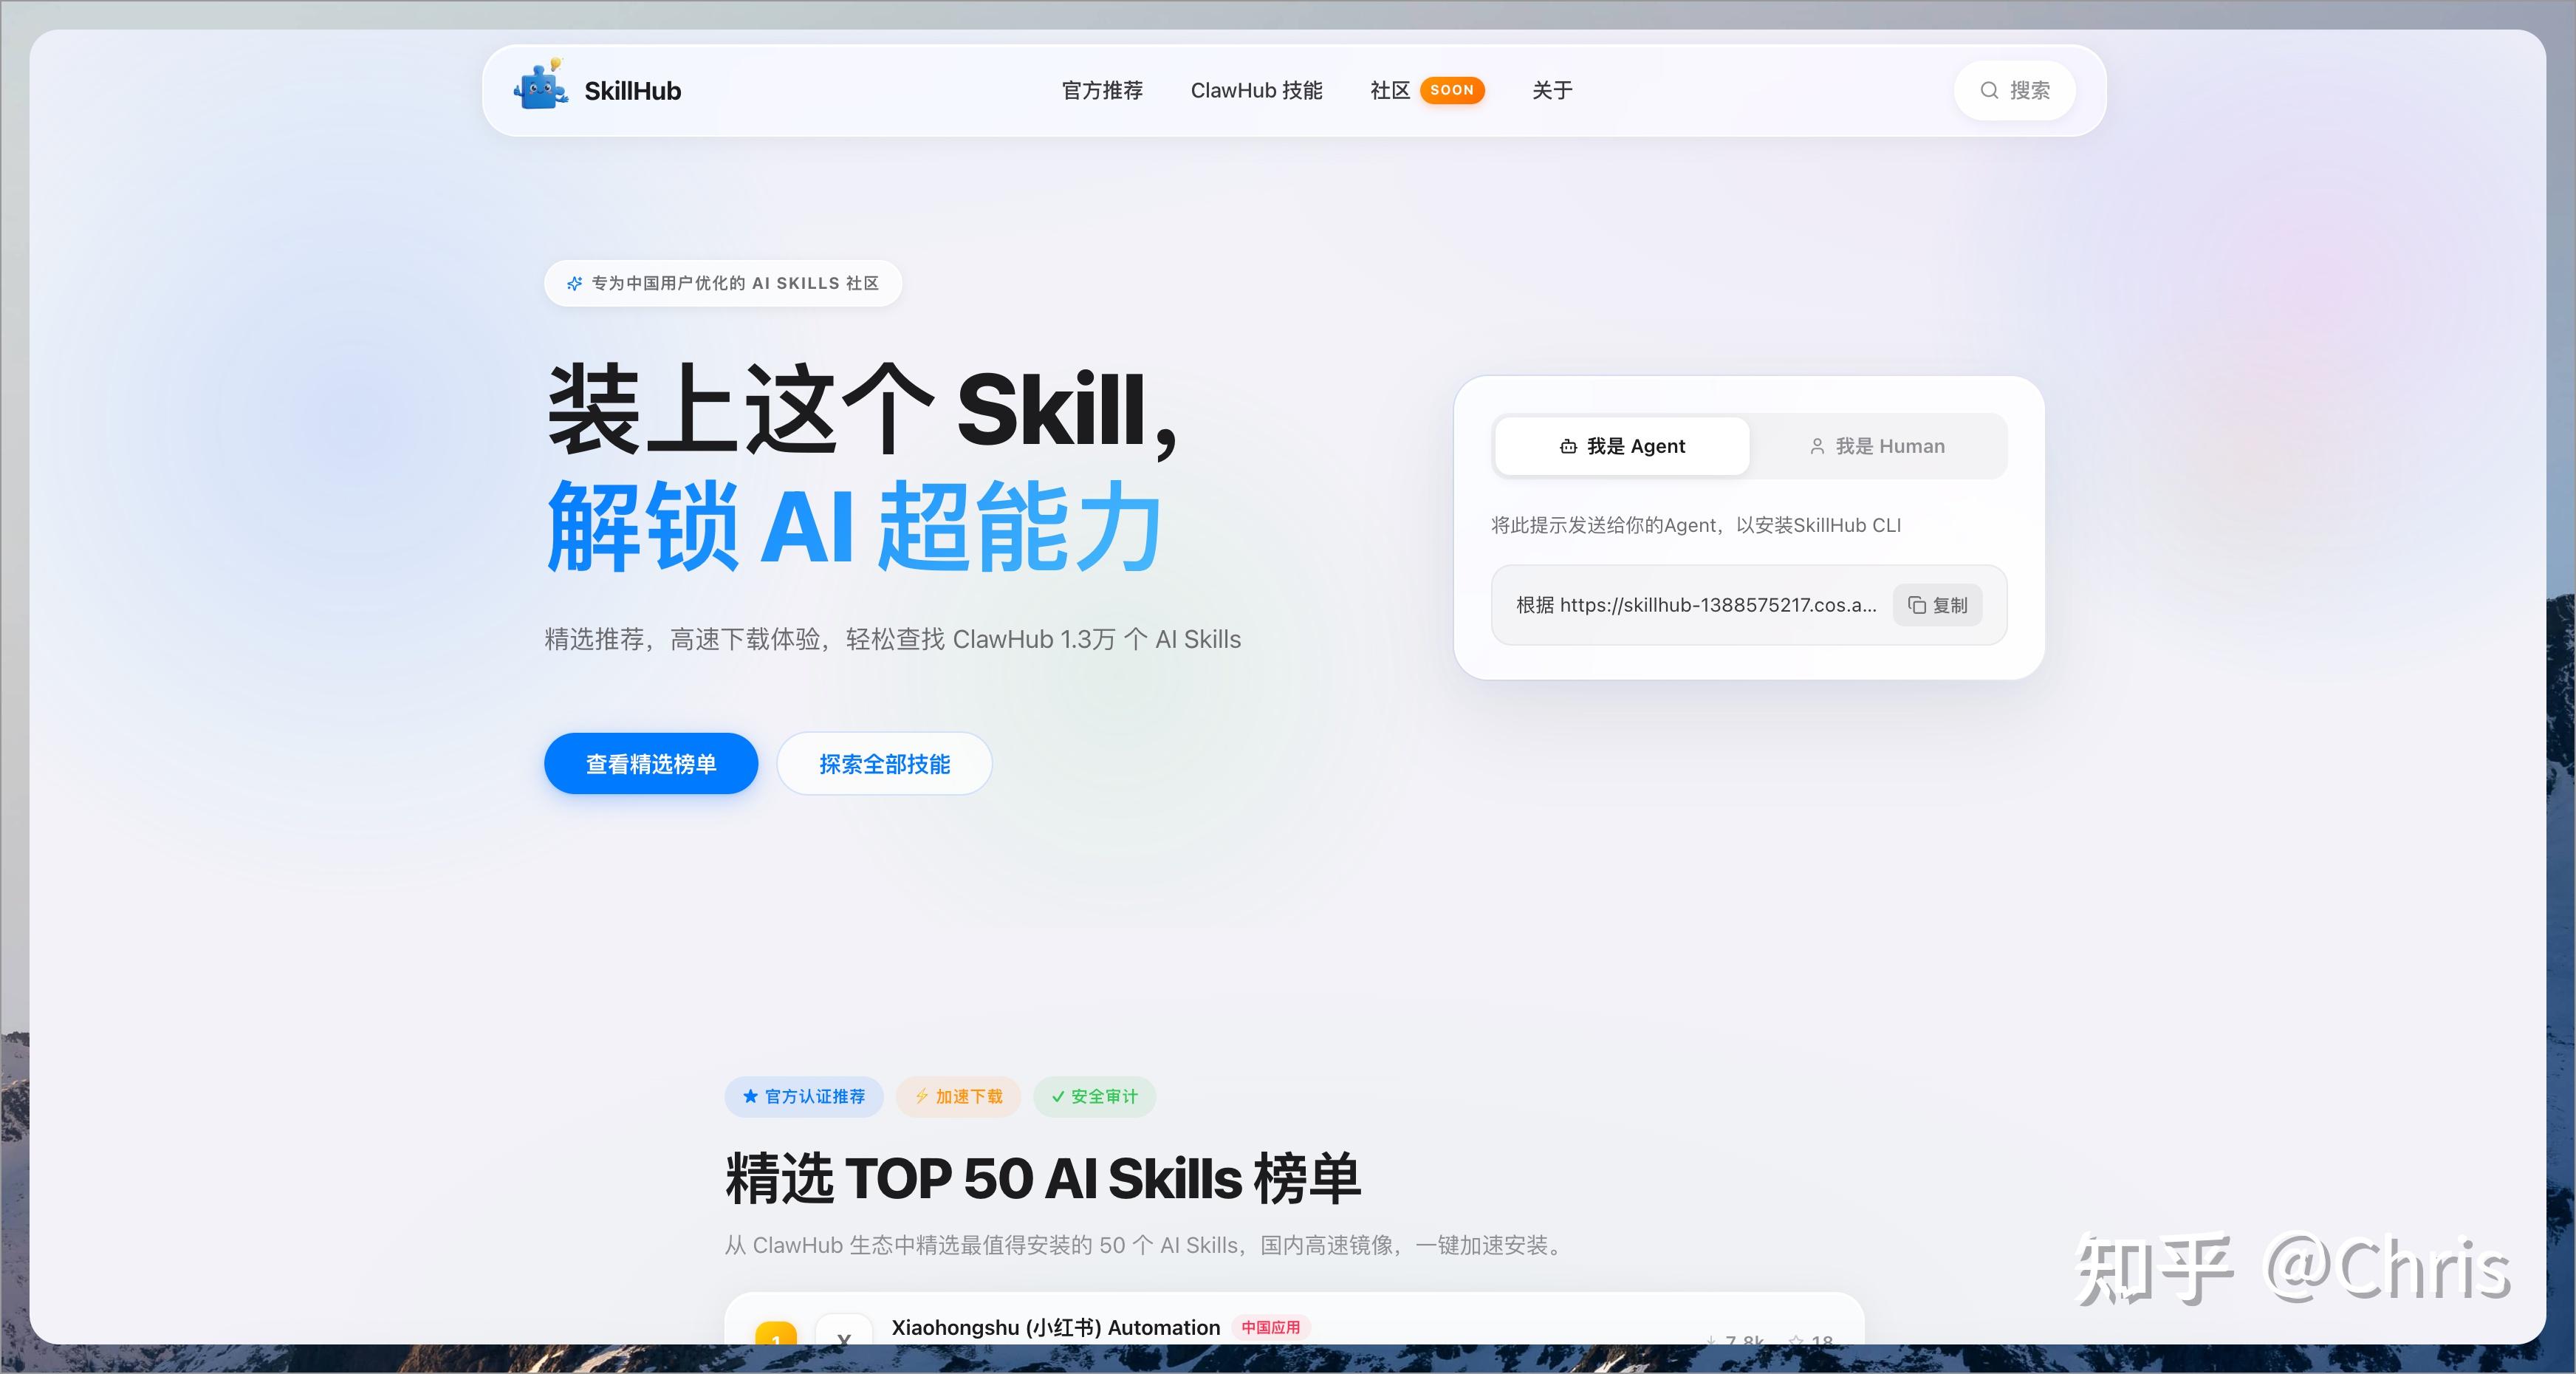Click the 查看精选榜单 button
Screen dimensions: 2576x1374
pyautogui.click(x=651, y=764)
